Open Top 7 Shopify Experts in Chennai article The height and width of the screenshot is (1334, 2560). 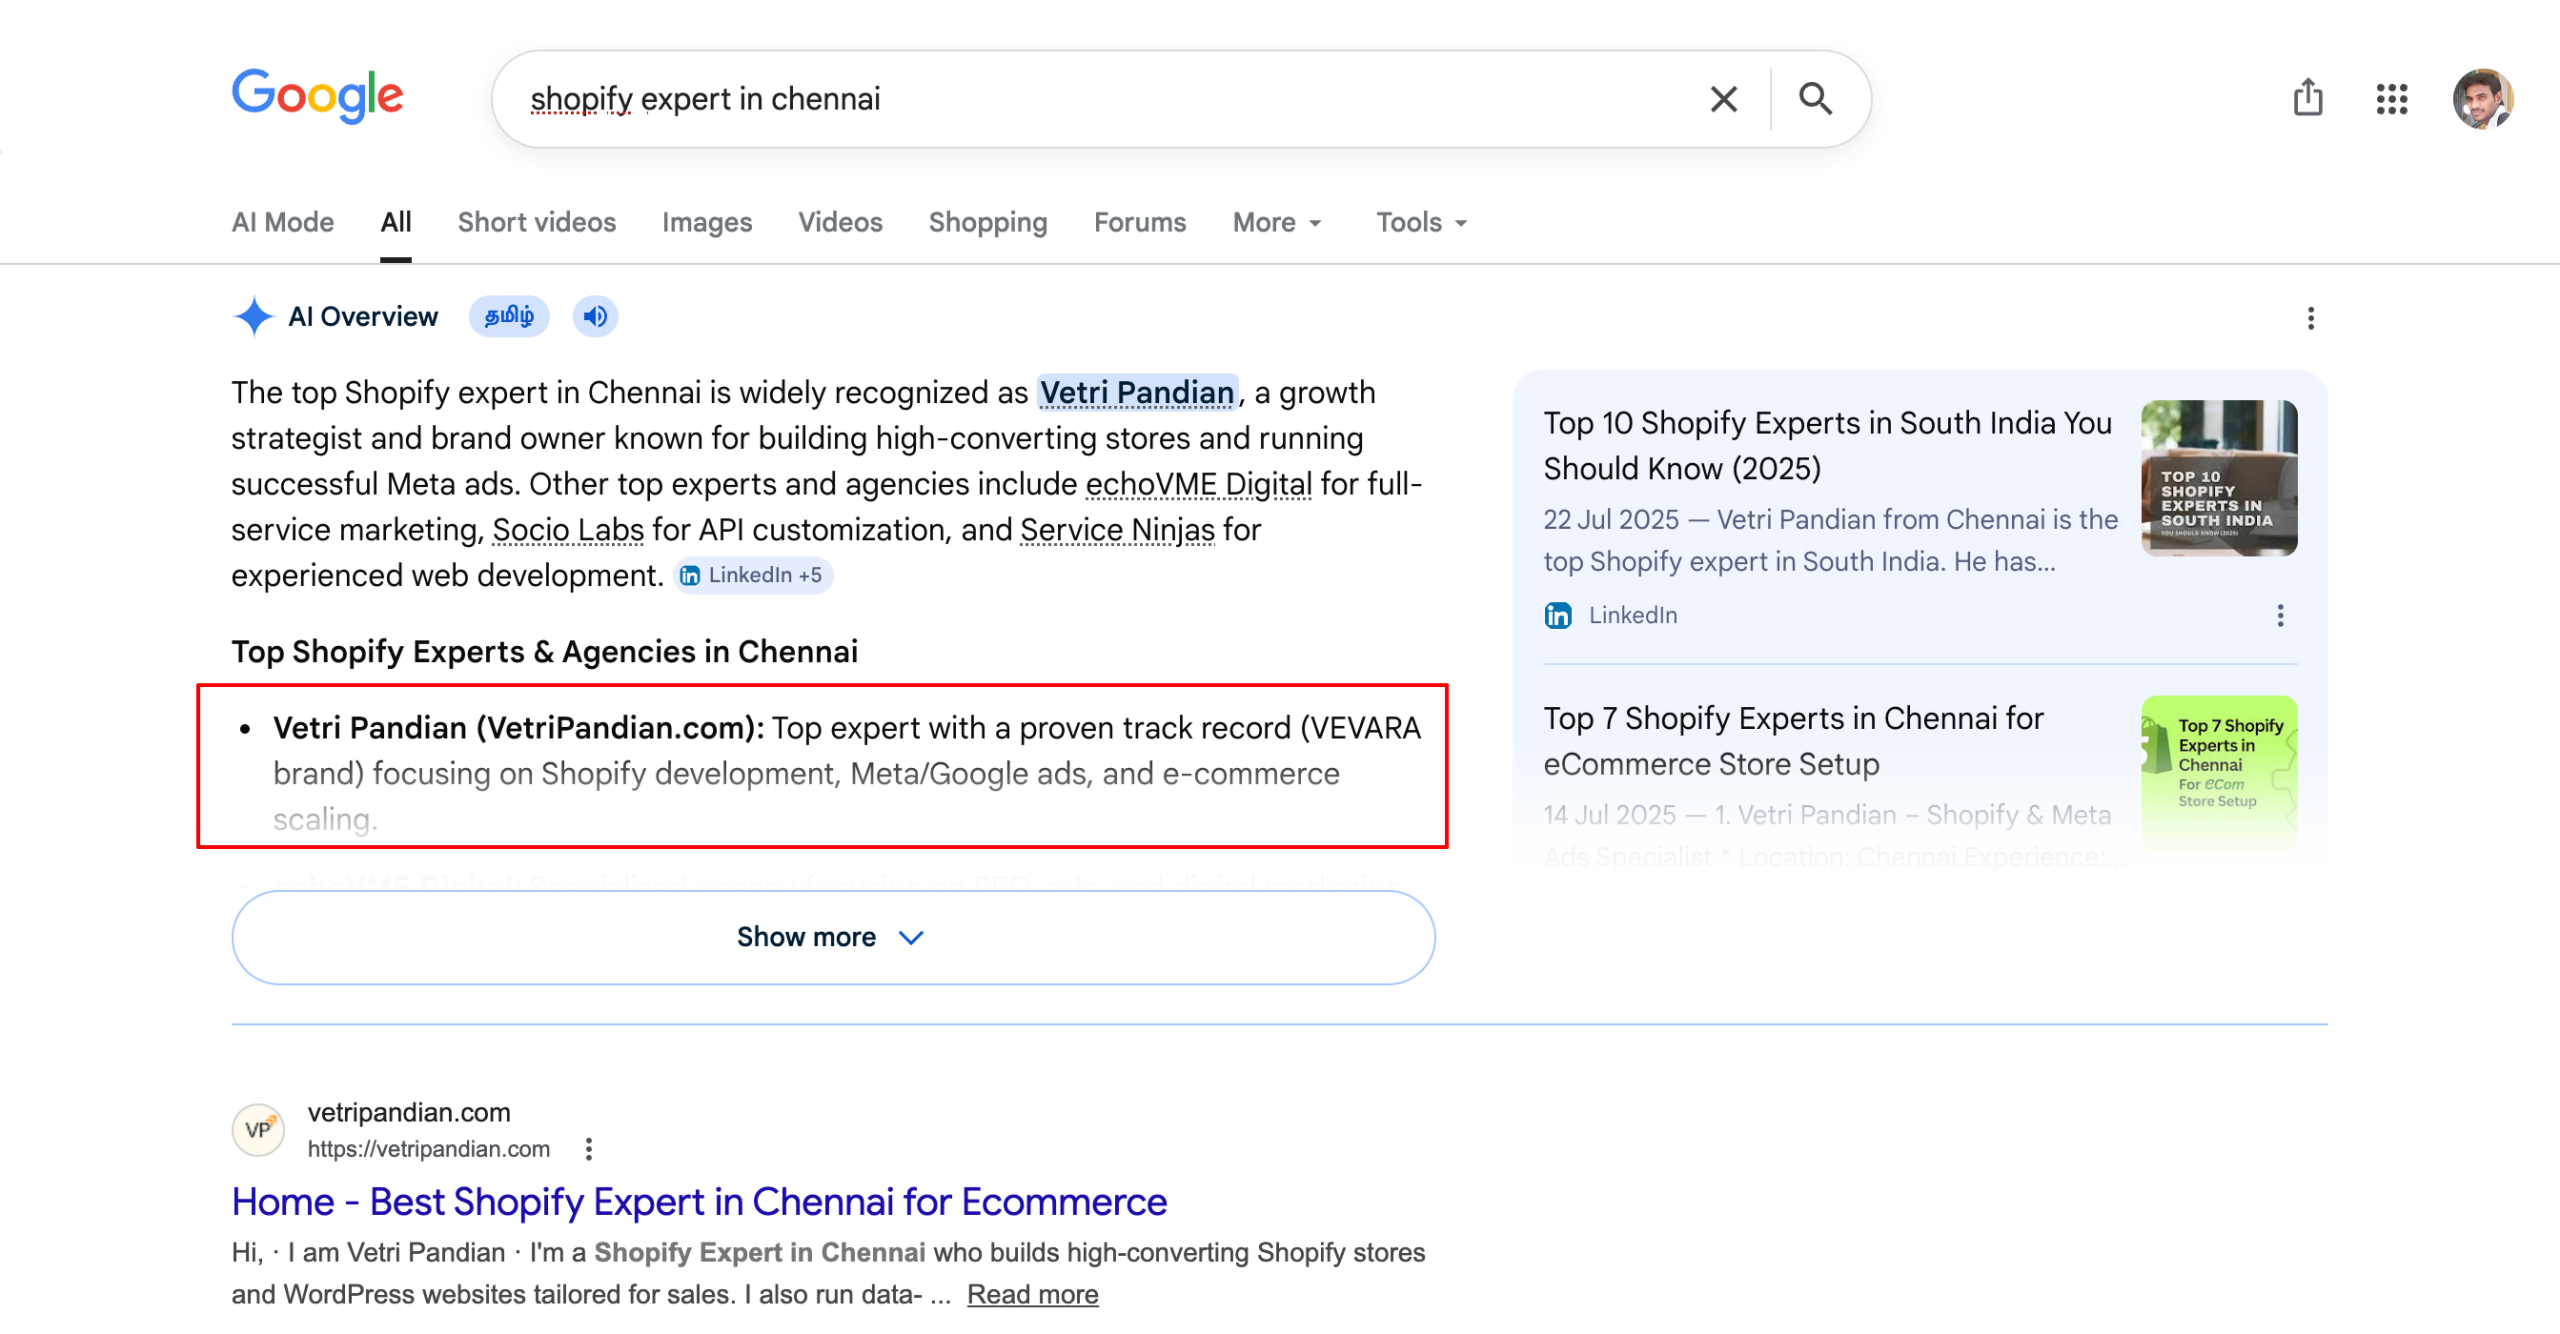click(x=1793, y=742)
